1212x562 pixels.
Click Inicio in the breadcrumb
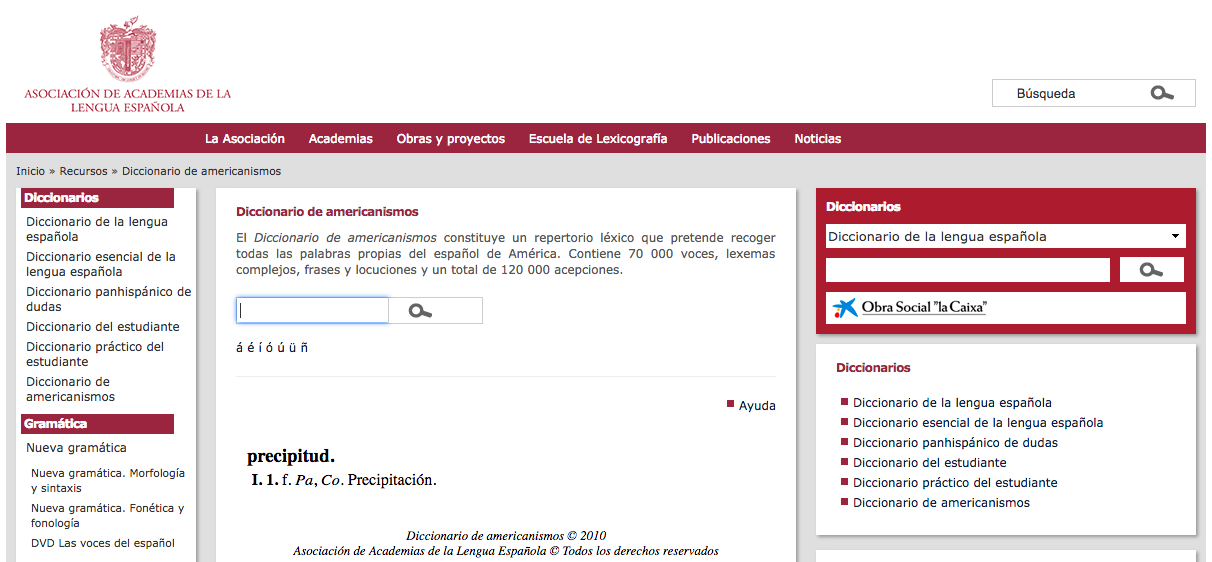pos(30,171)
